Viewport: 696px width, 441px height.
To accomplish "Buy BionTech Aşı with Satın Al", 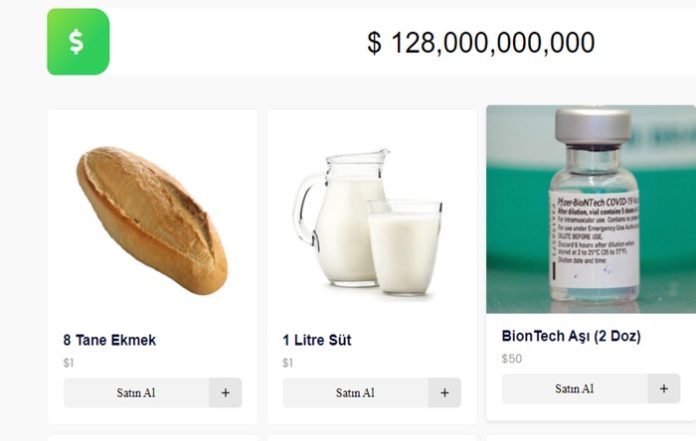I will [574, 389].
